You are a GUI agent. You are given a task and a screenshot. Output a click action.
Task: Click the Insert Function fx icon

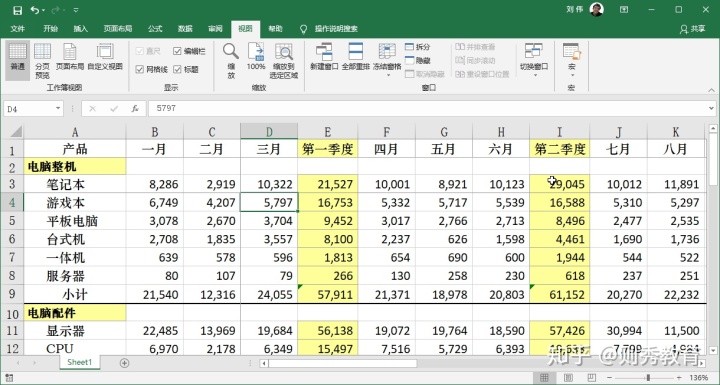point(135,109)
